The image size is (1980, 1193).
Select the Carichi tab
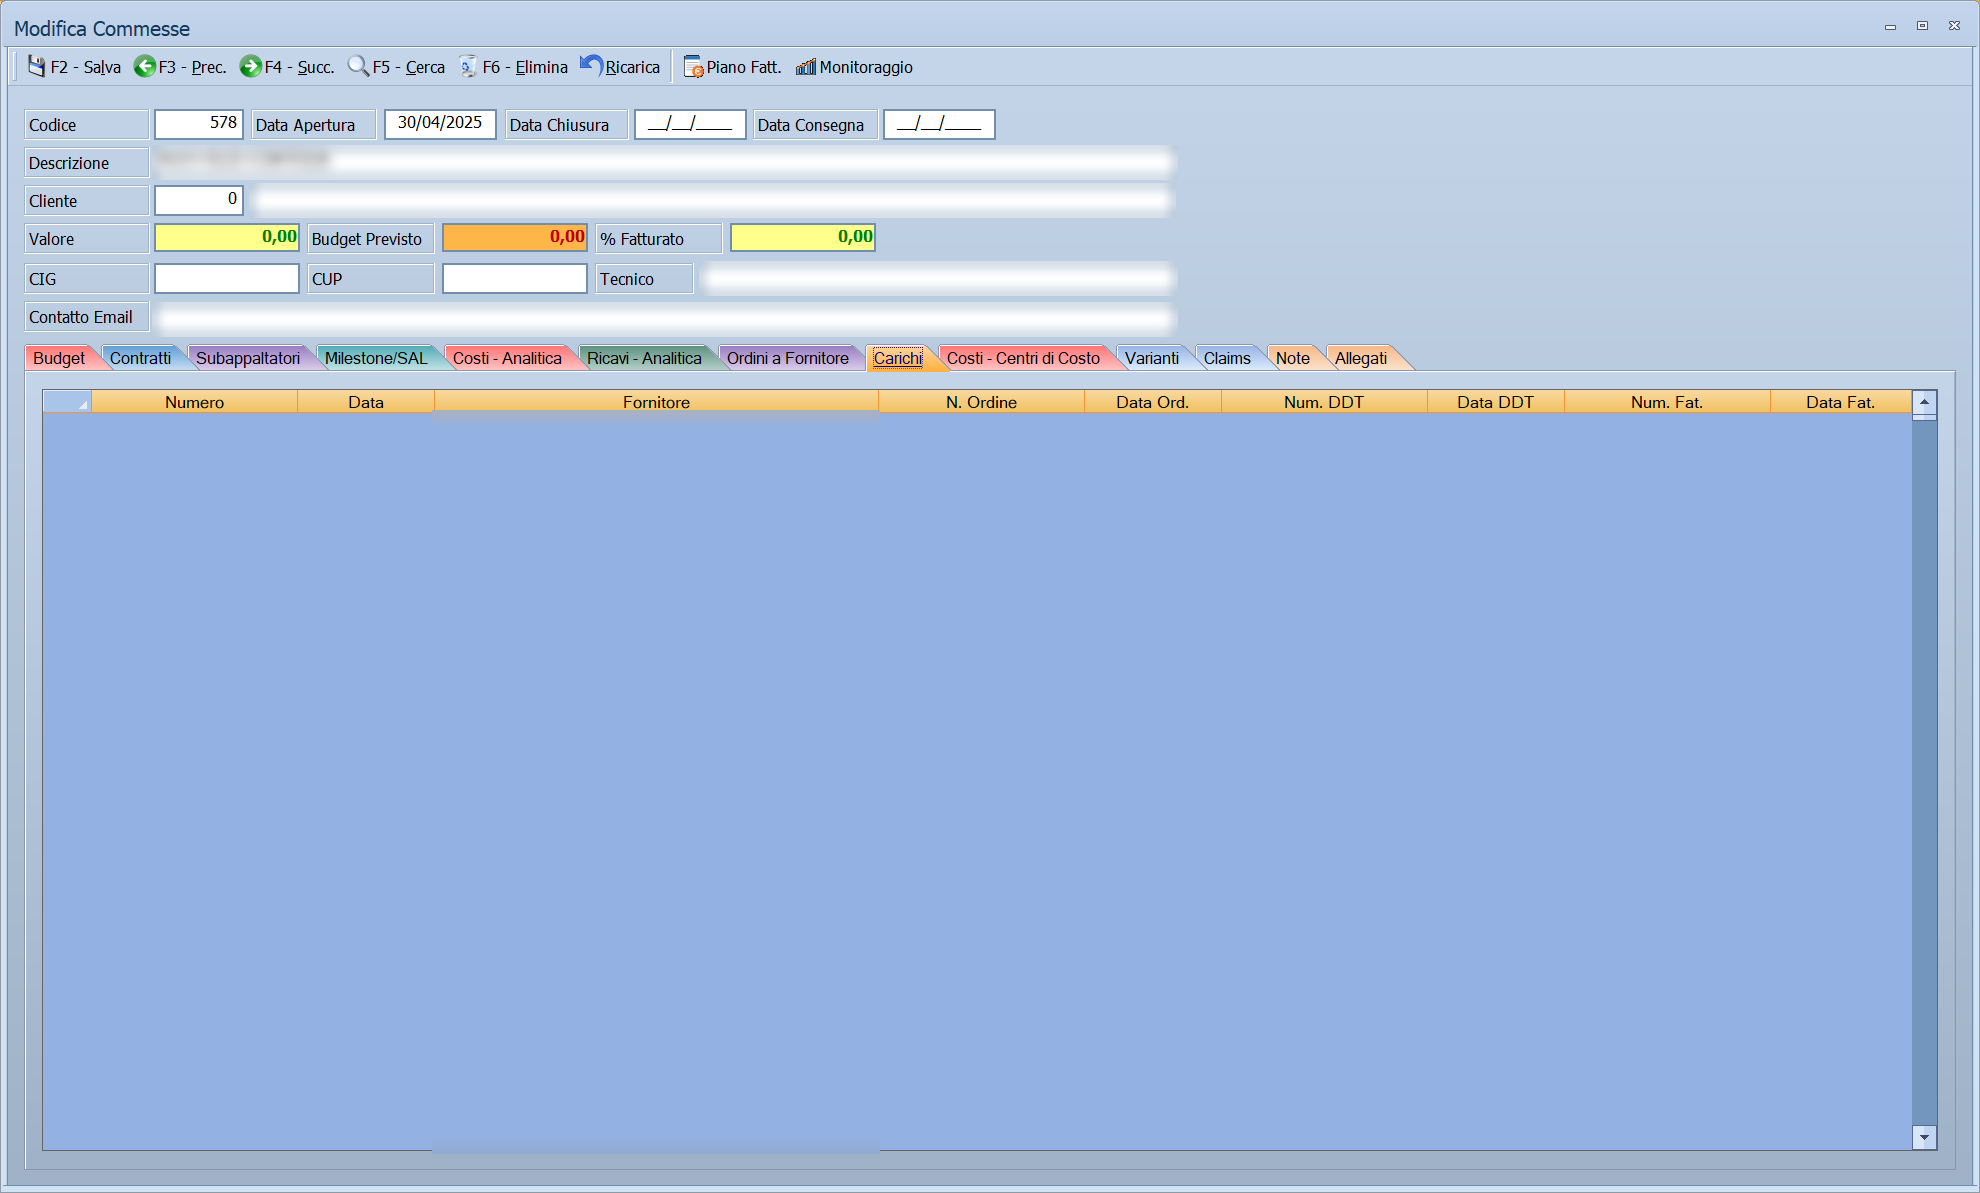(x=898, y=358)
